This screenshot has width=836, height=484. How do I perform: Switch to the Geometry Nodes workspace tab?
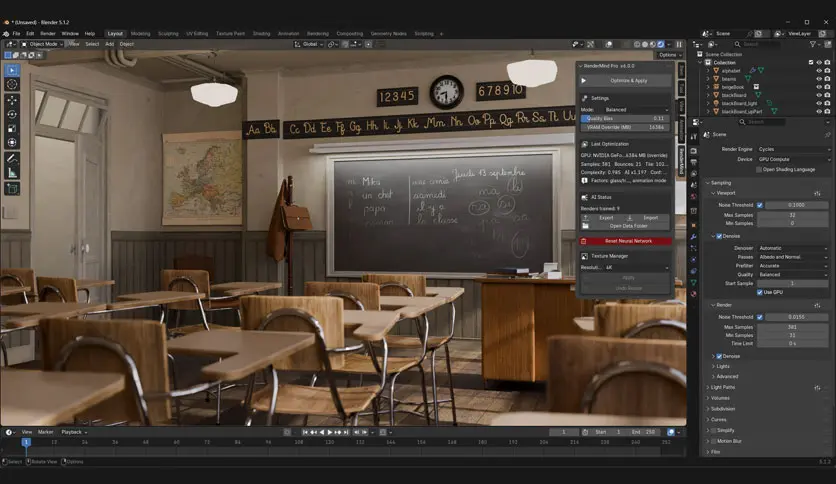389,34
